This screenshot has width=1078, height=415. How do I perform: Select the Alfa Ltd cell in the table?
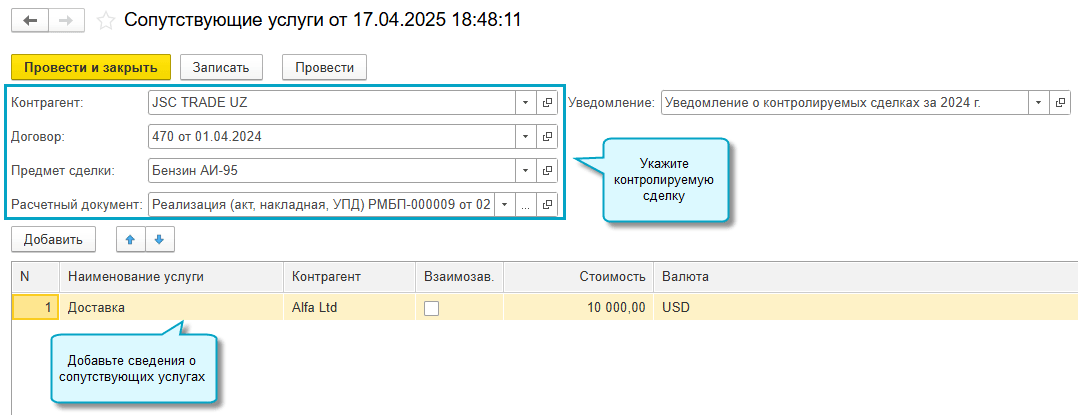point(349,308)
